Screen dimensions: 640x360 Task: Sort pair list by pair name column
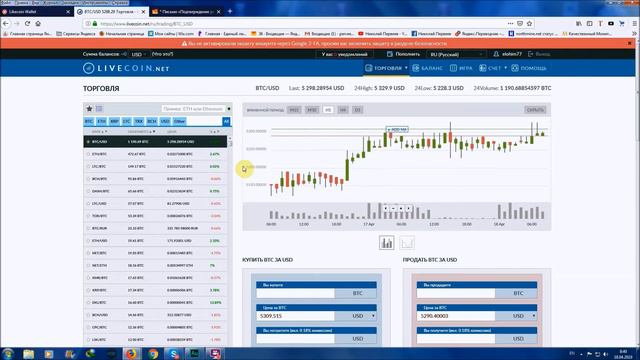[99, 132]
